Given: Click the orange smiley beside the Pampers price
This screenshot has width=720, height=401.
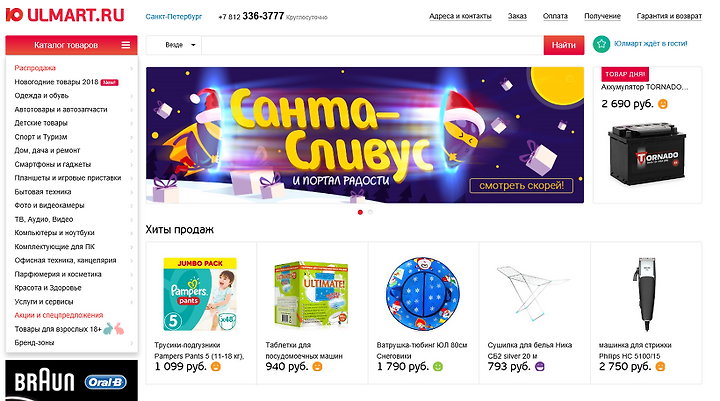Looking at the screenshot, I should click(x=215, y=367).
